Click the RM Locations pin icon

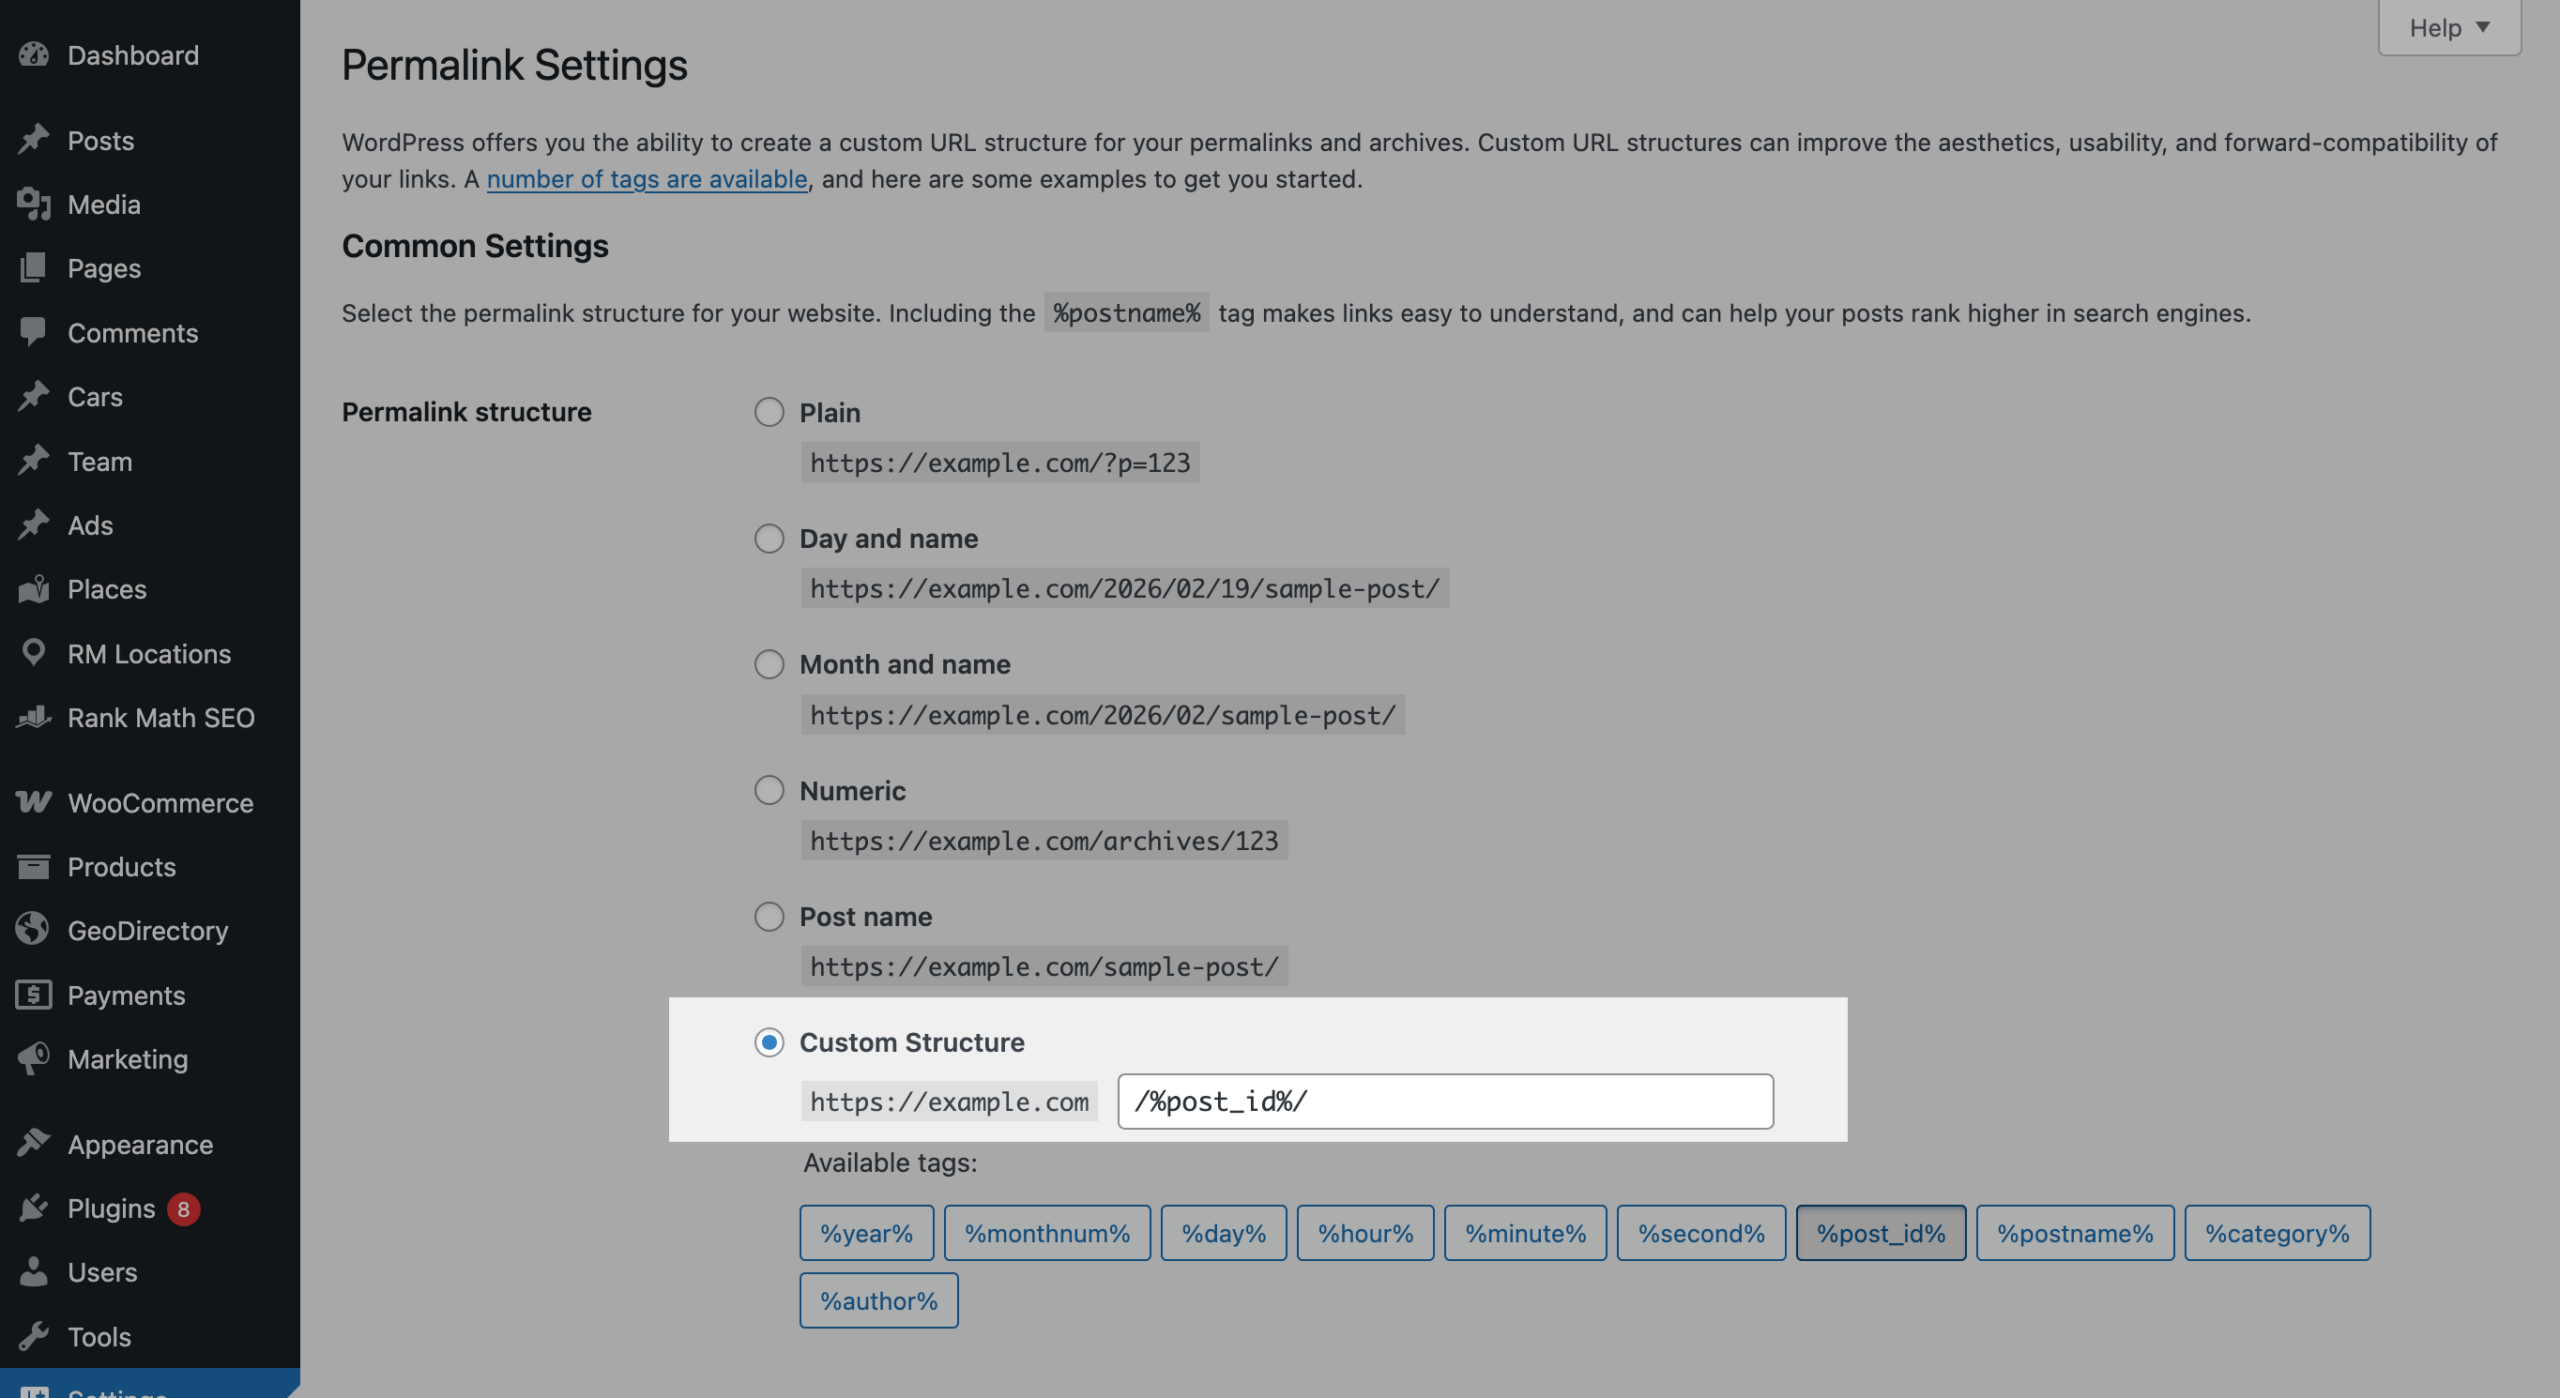click(33, 653)
